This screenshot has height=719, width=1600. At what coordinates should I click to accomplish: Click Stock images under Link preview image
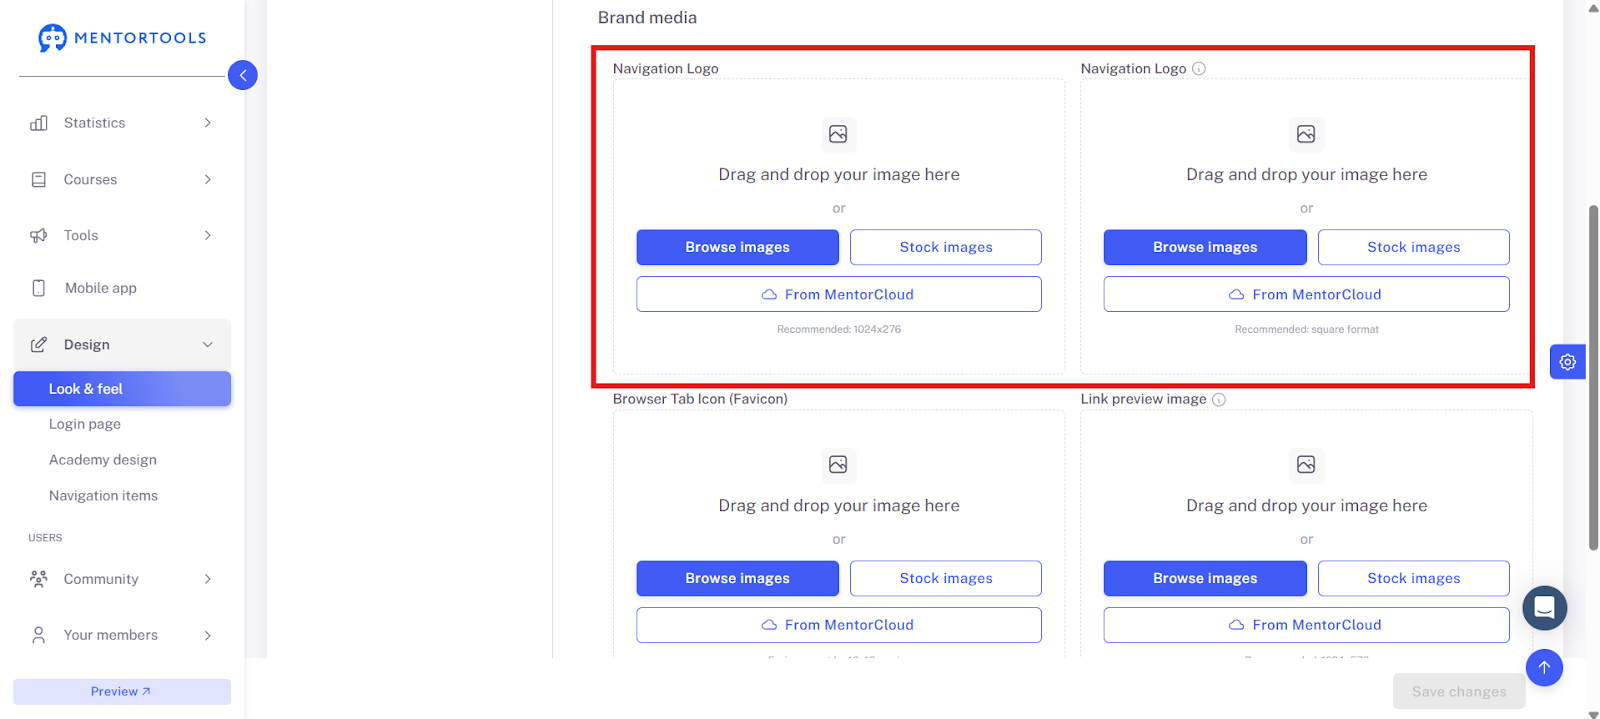1413,578
